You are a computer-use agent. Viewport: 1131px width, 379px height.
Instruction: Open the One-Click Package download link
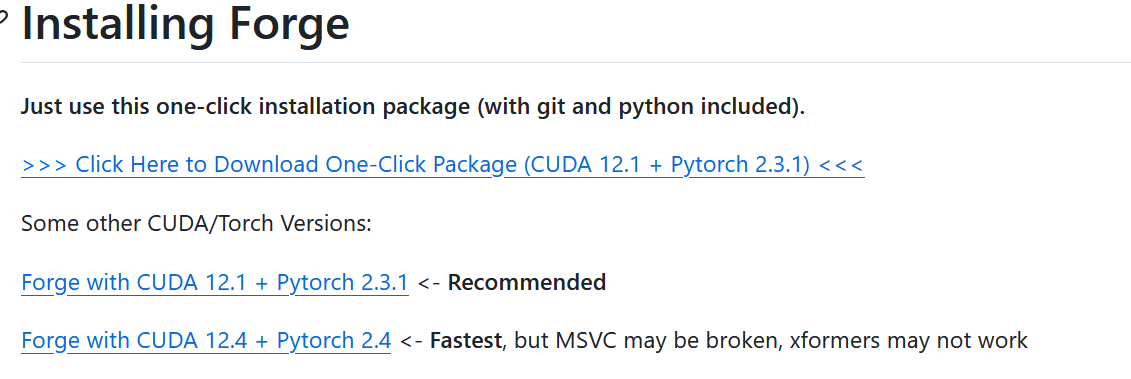(x=442, y=165)
